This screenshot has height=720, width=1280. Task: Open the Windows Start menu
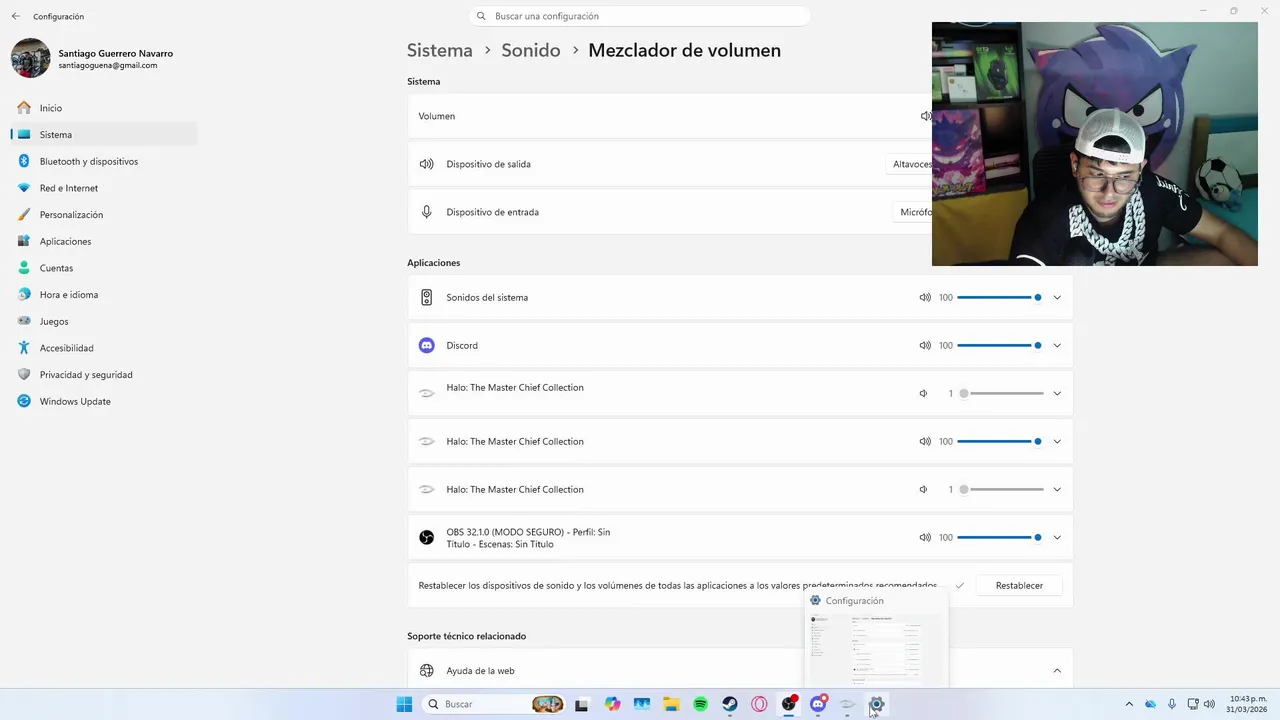404,704
